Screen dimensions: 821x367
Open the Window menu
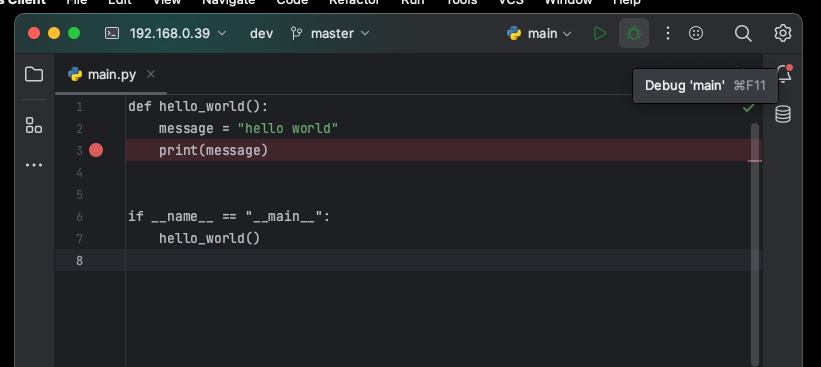(x=568, y=2)
